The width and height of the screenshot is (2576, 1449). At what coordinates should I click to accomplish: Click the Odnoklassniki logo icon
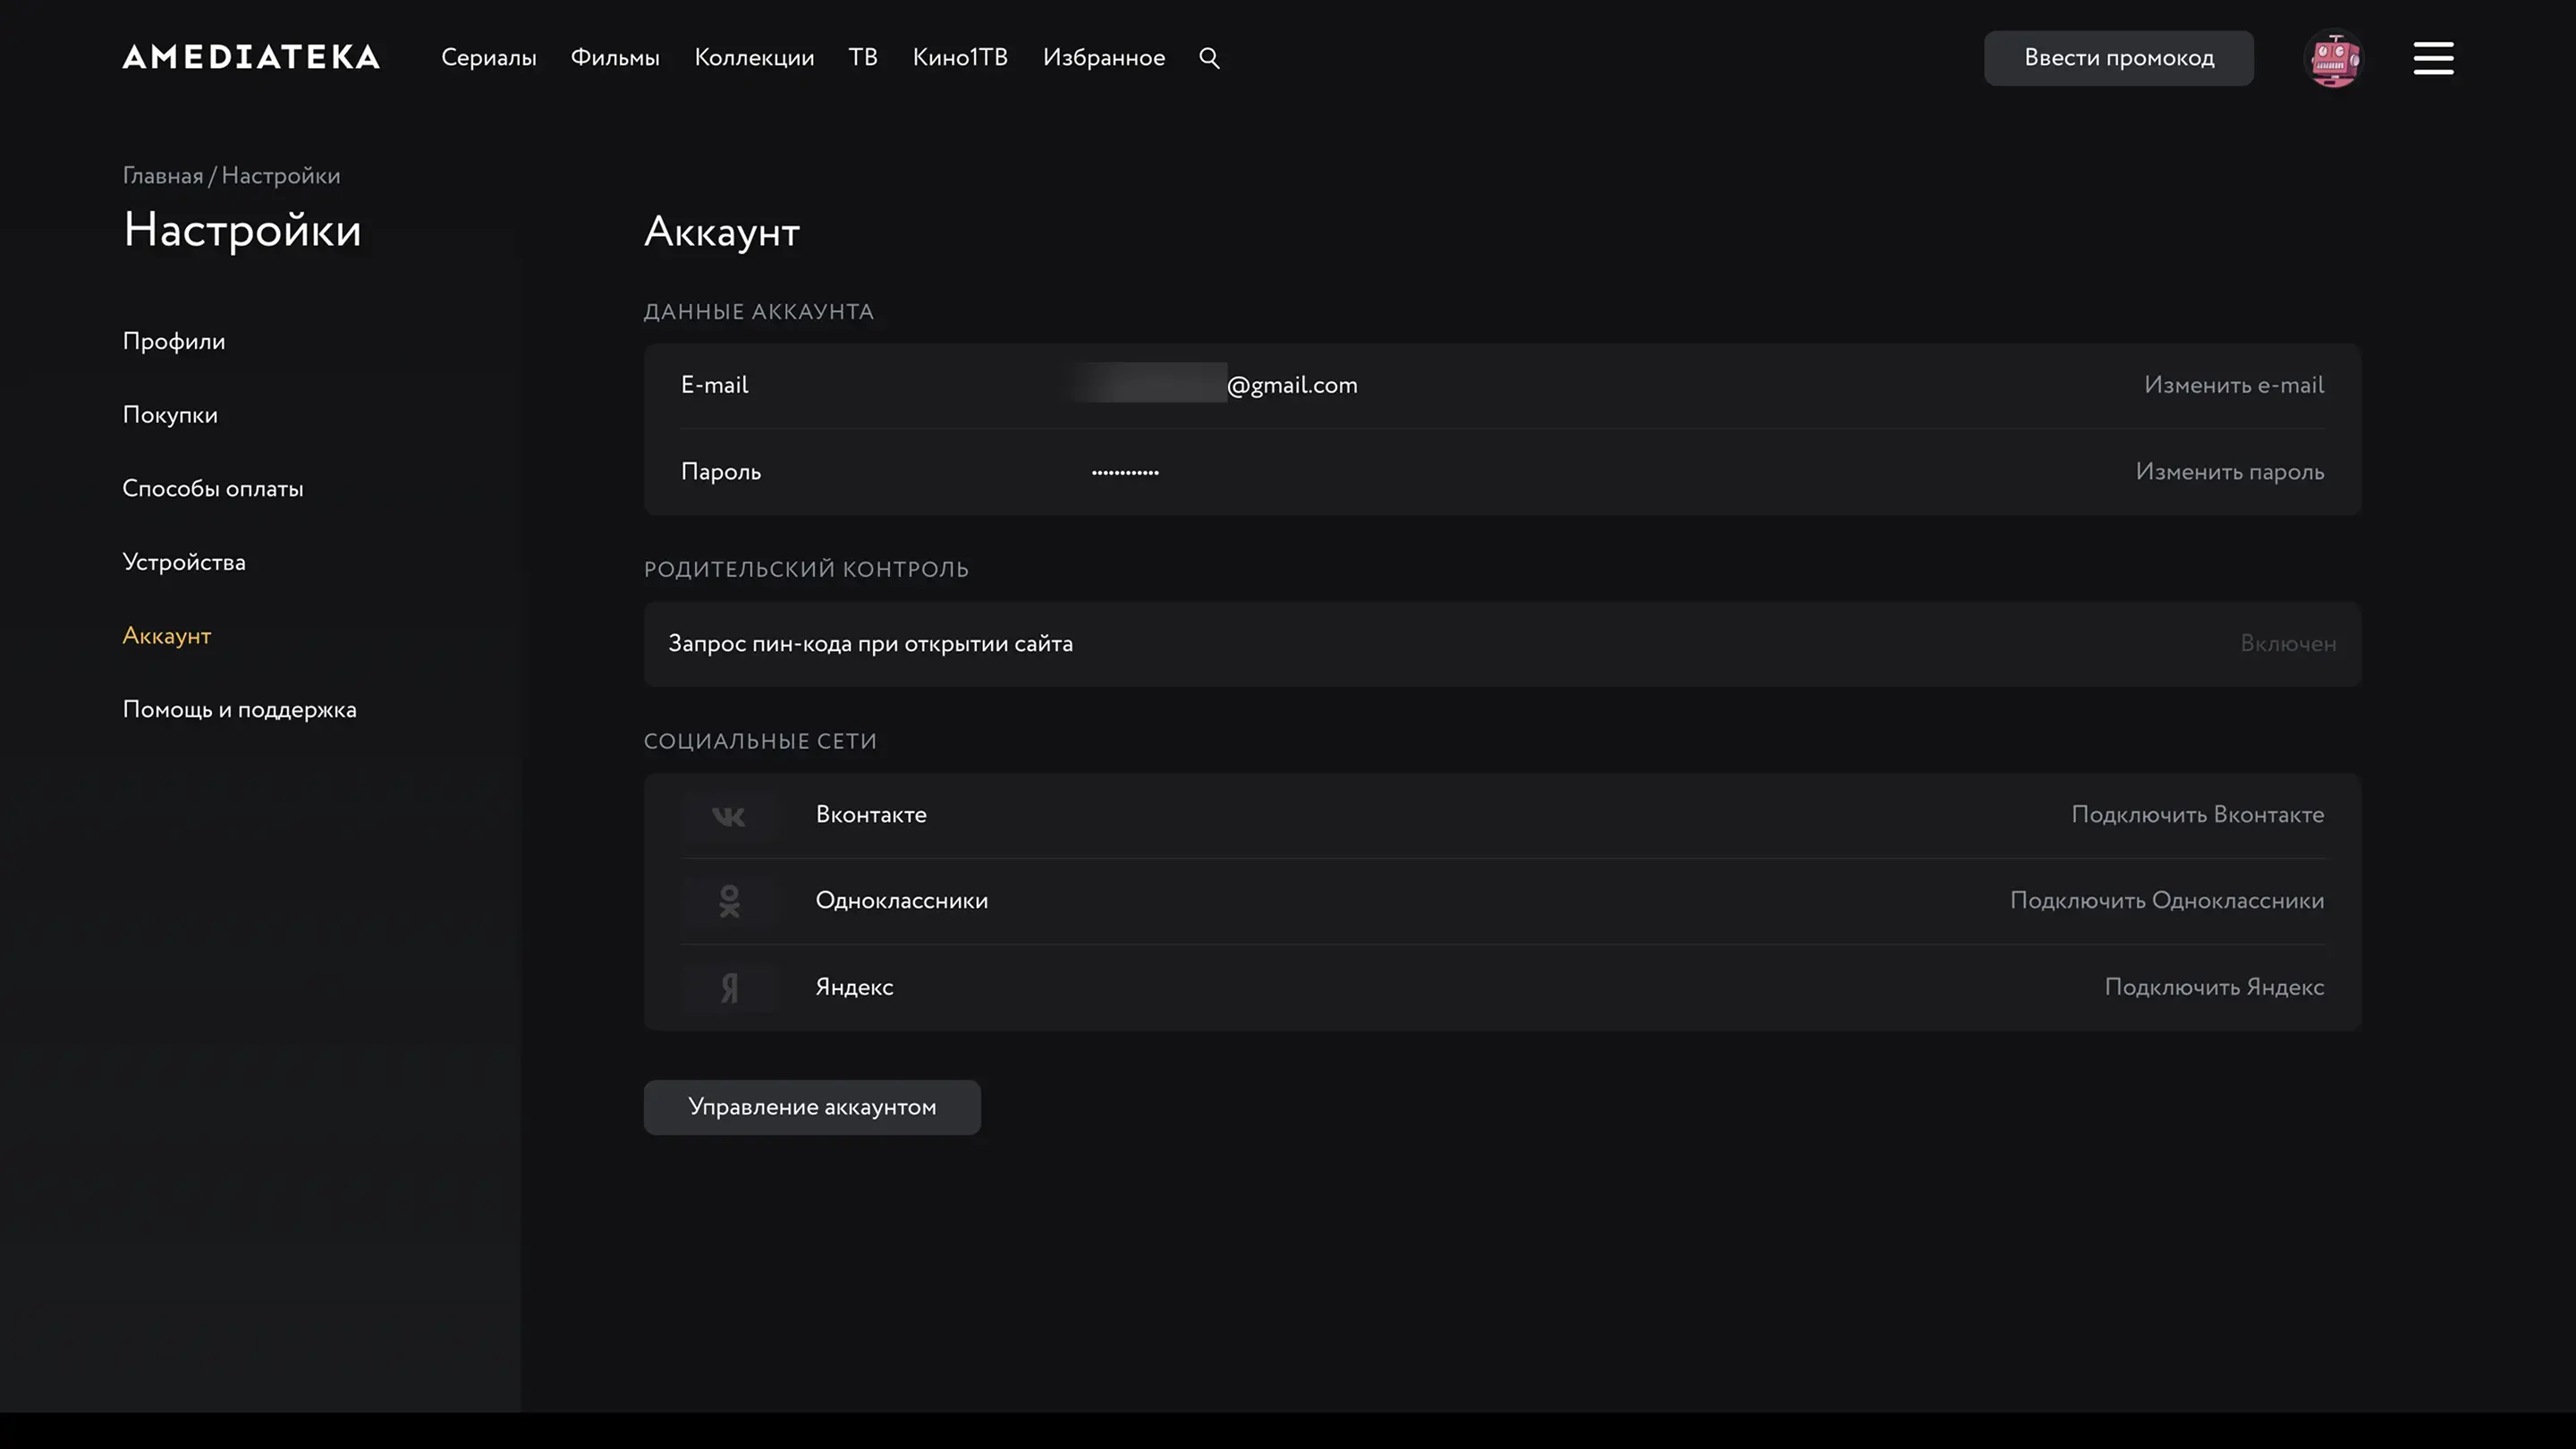tap(729, 901)
